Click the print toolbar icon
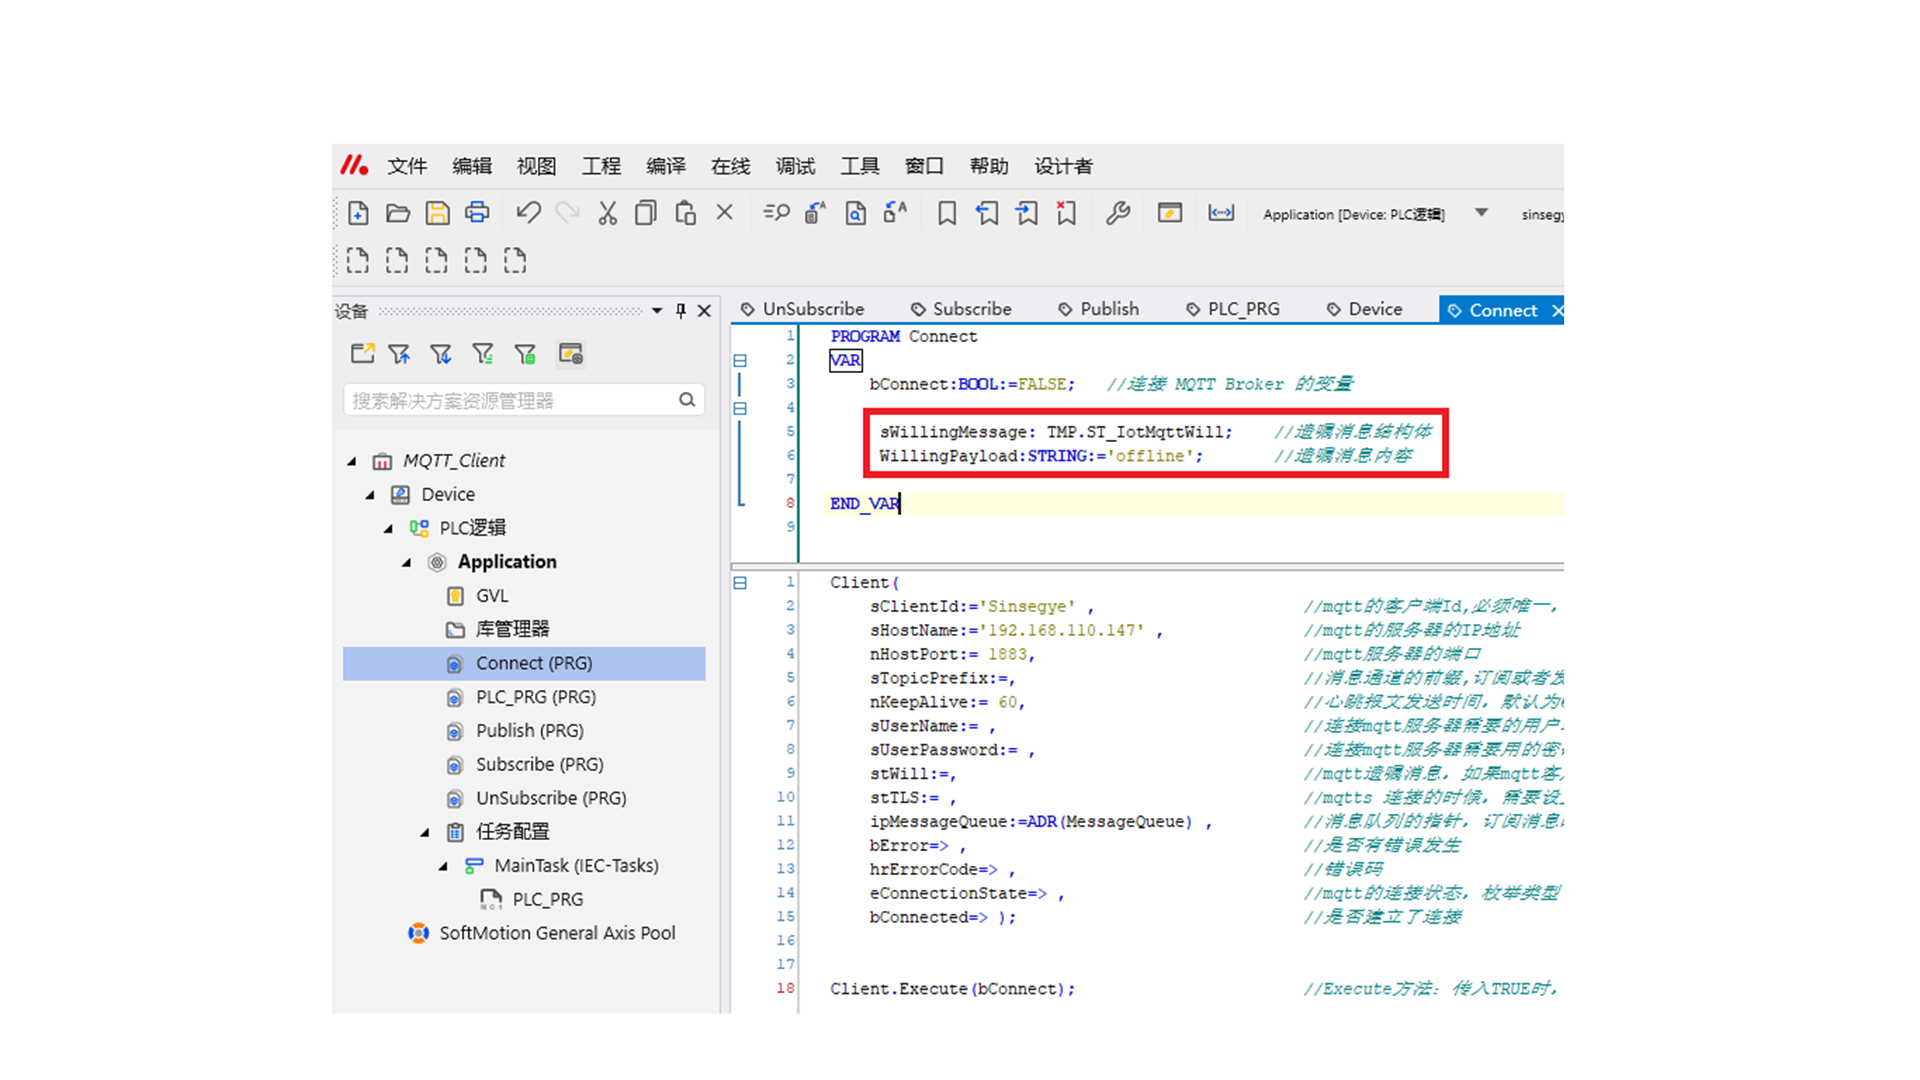The image size is (1920, 1080). 477,213
